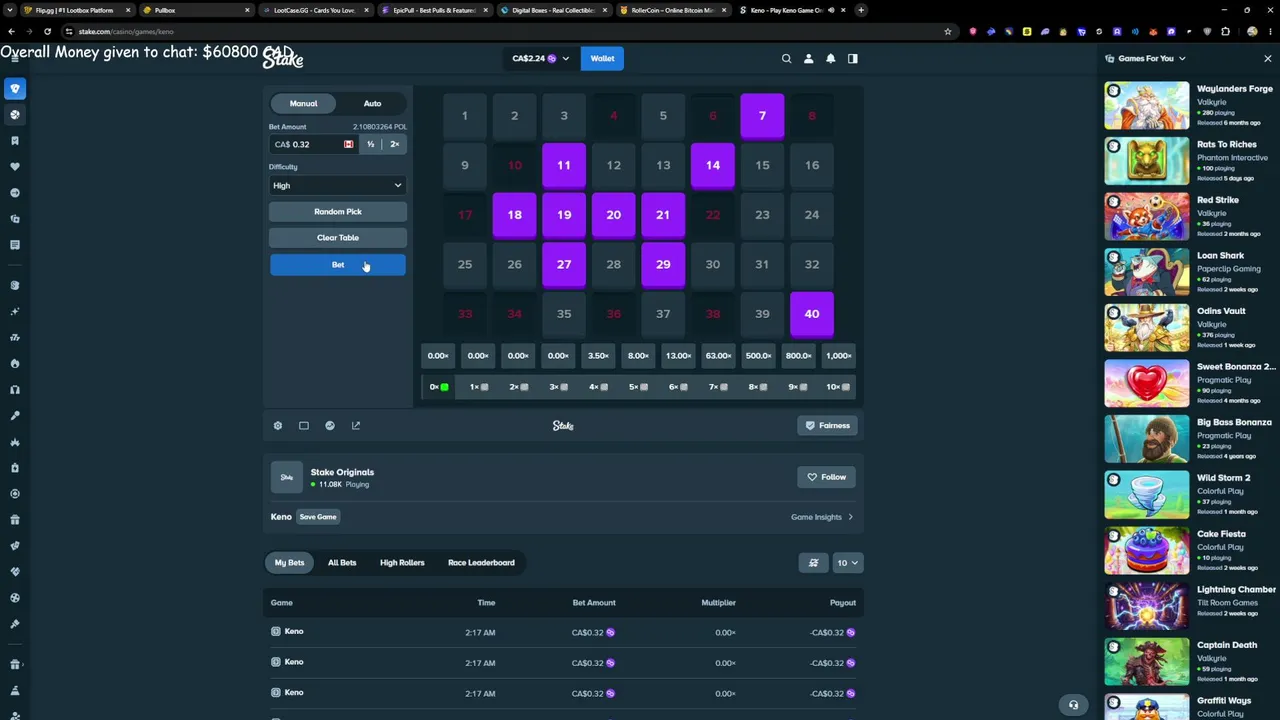Open Cake Fiesta game thumbnail

pos(1147,551)
